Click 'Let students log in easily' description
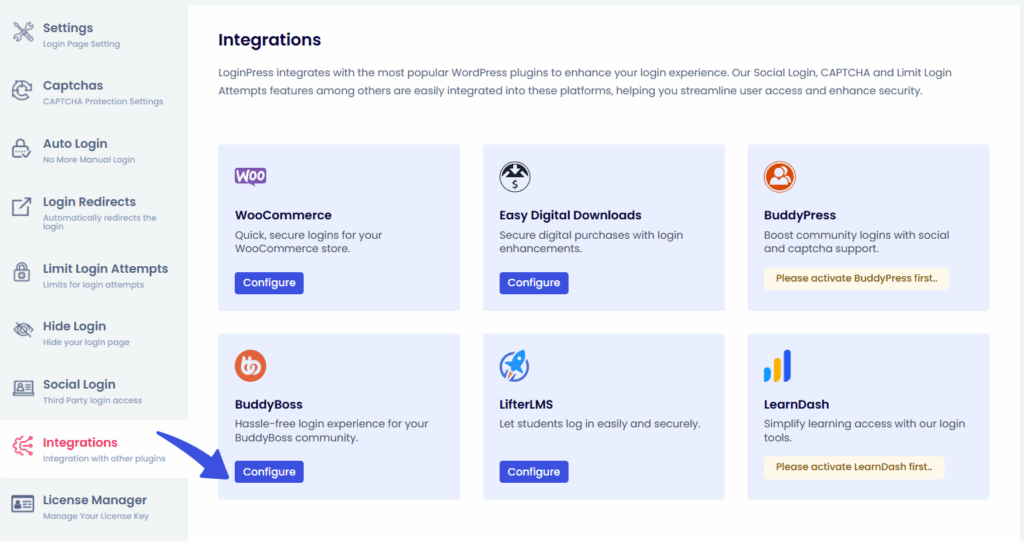Viewport: 1024px width, 541px height. [600, 424]
